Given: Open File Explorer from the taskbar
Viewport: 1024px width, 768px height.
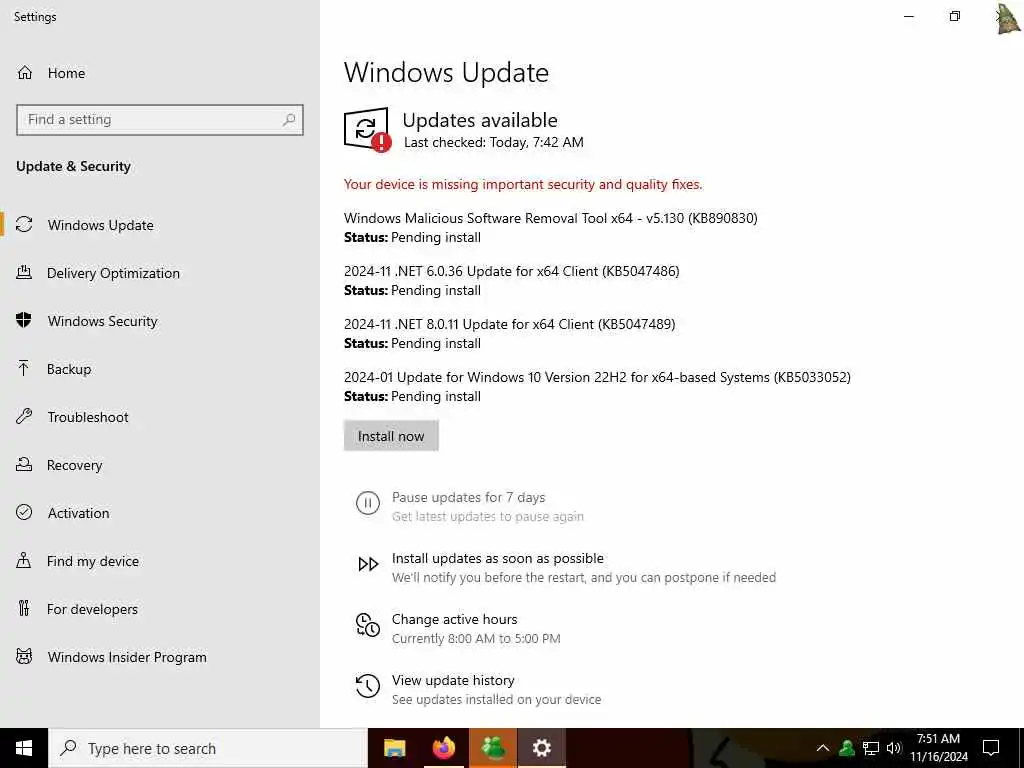Looking at the screenshot, I should coord(394,748).
